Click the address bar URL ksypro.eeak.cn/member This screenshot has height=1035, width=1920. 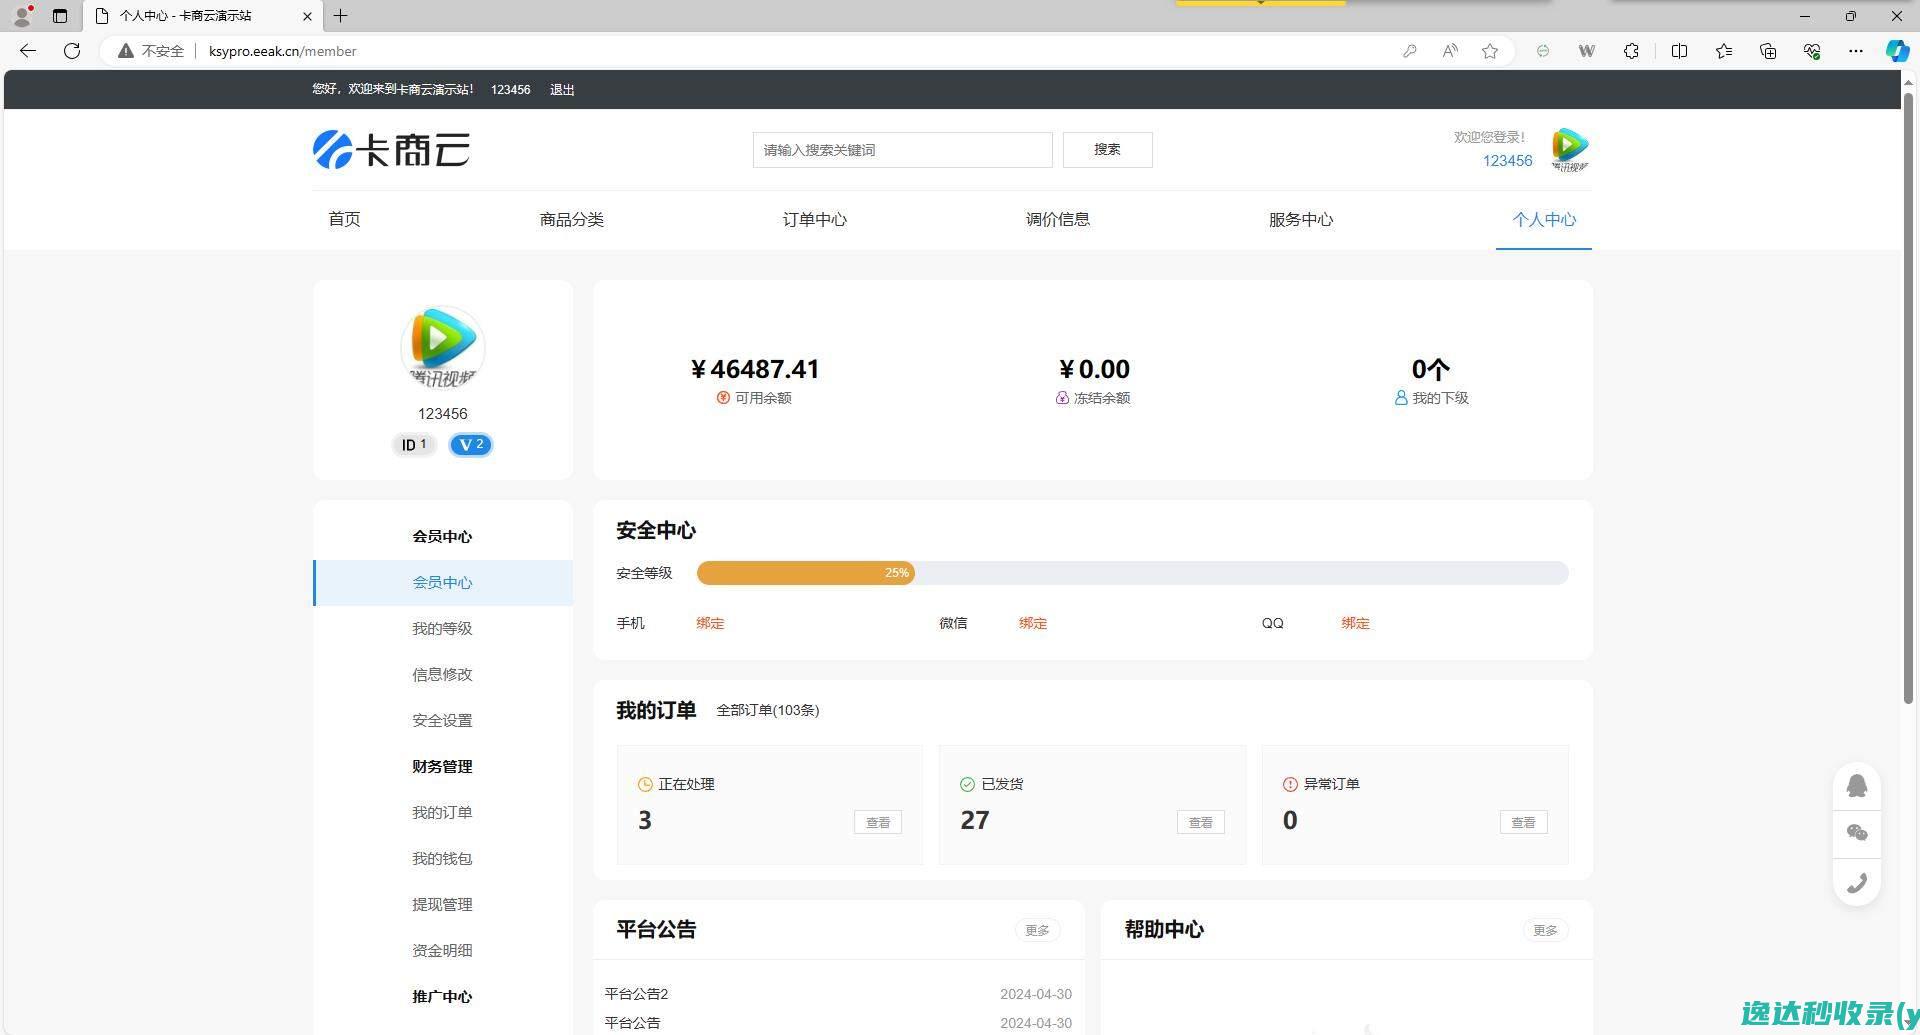click(282, 51)
